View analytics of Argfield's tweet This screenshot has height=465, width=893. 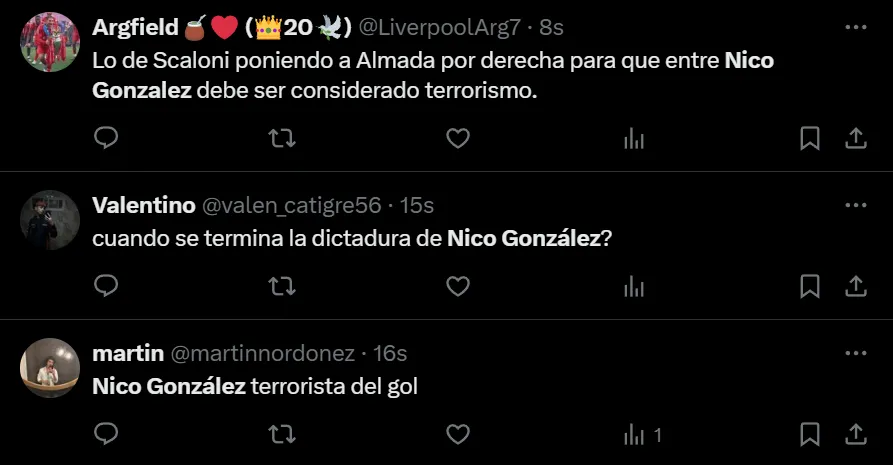coord(634,138)
